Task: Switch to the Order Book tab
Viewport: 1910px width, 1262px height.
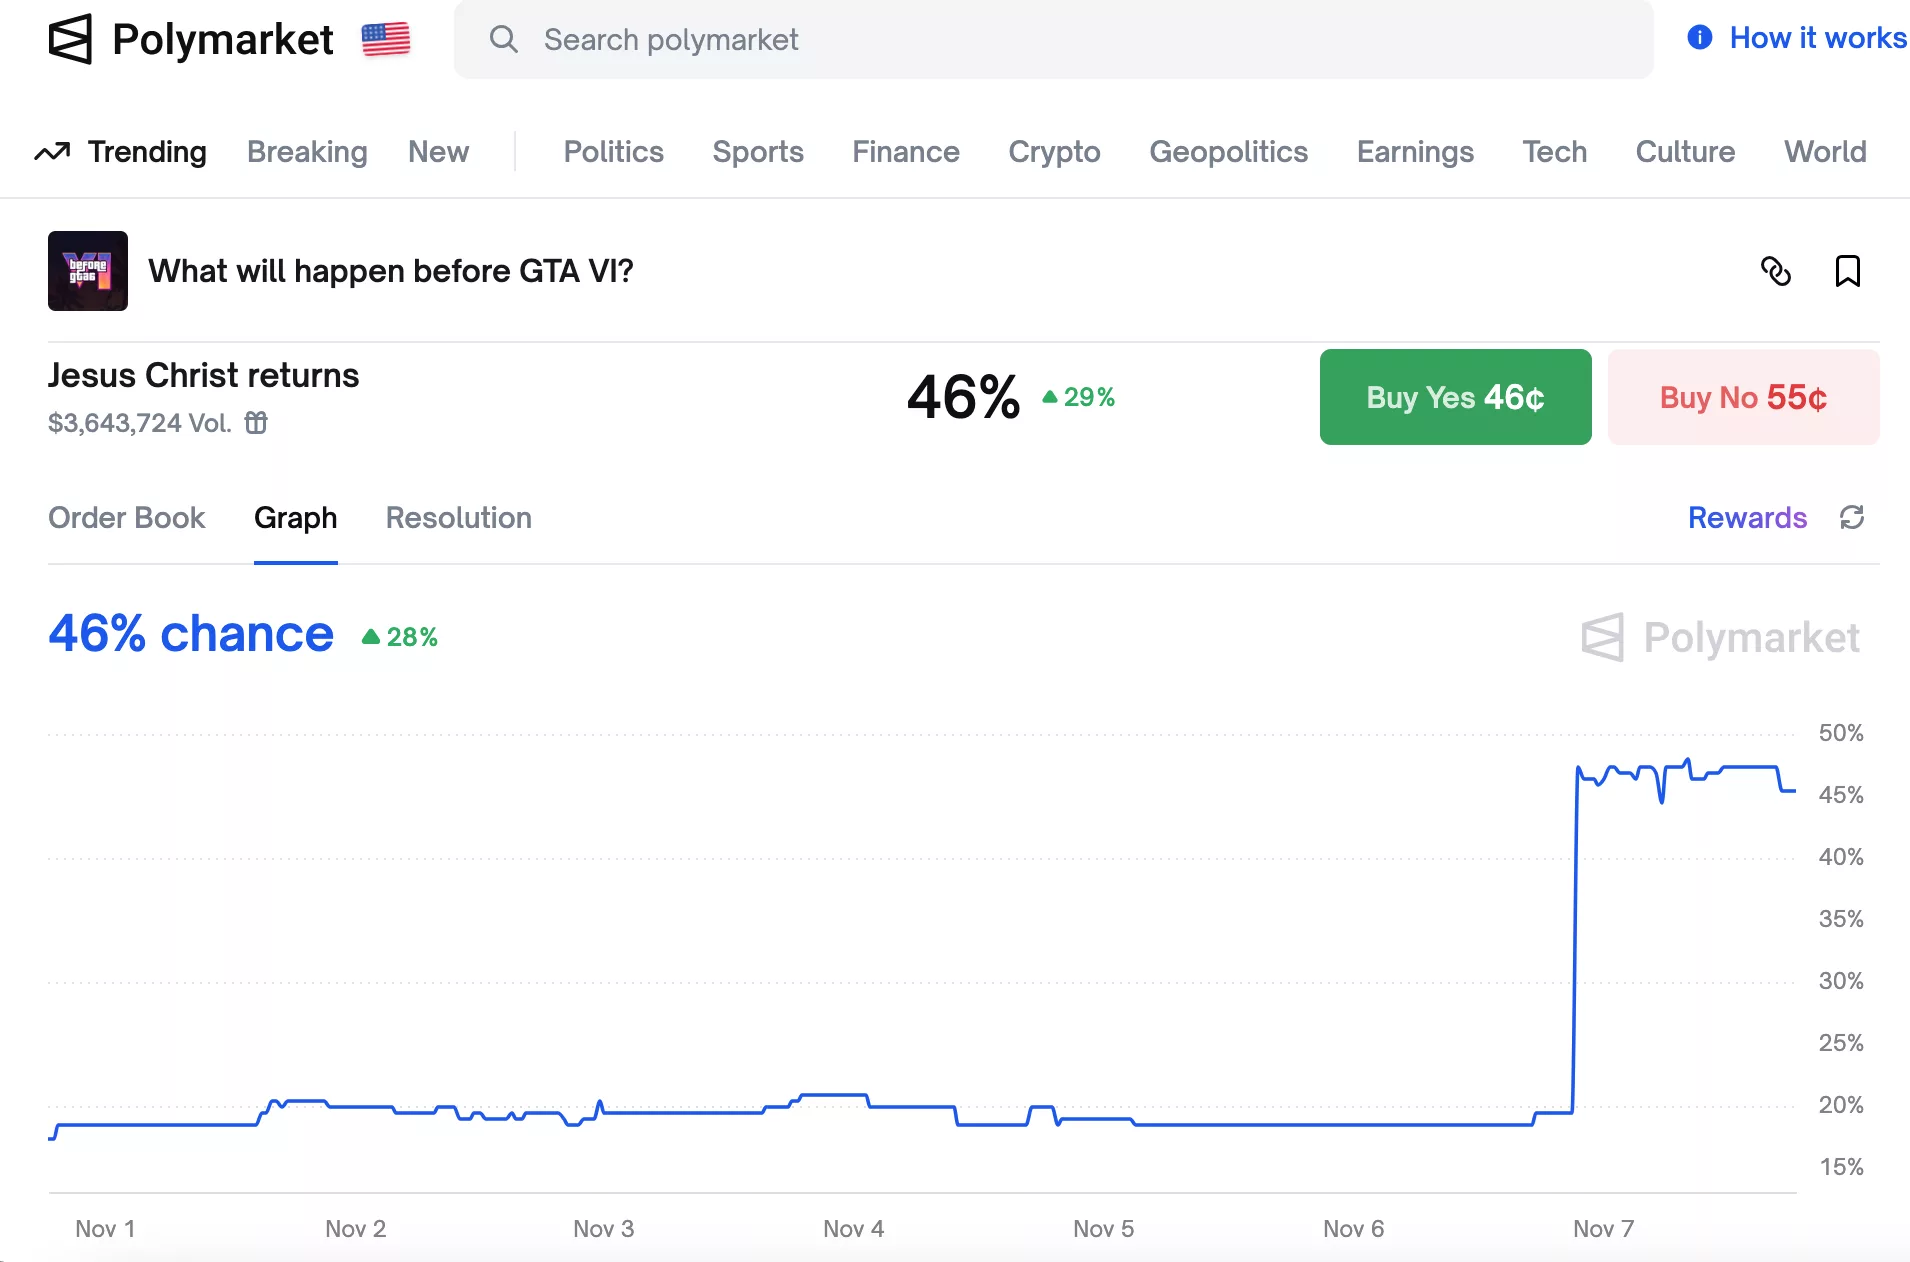Action: point(127,518)
